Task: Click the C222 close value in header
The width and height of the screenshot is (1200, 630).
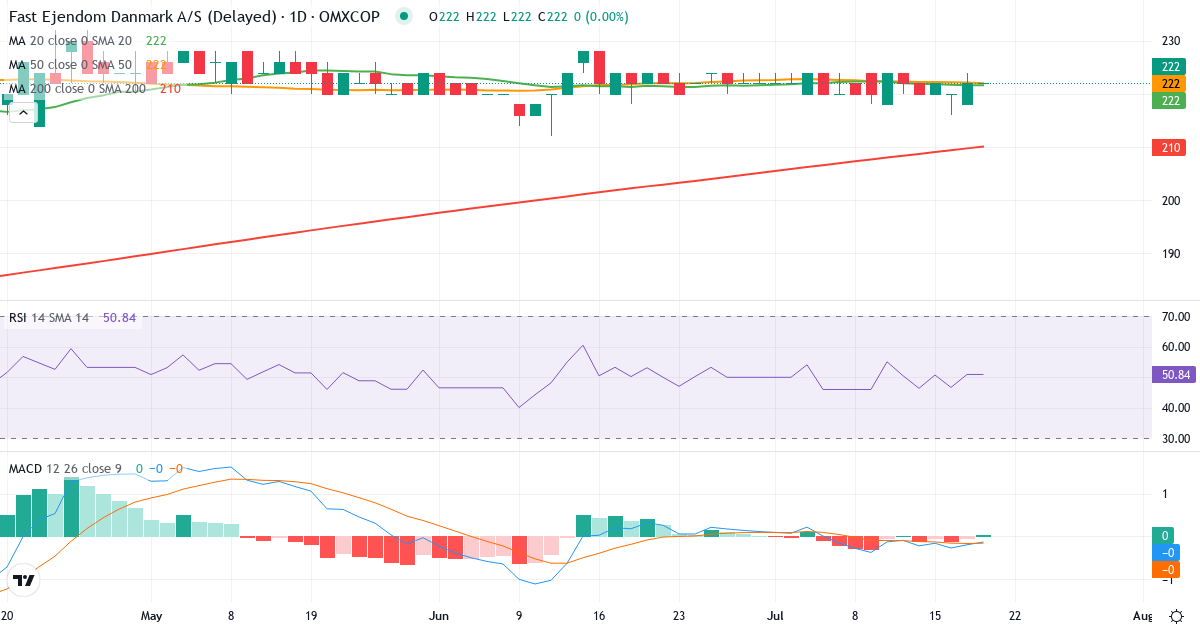Action: [555, 16]
